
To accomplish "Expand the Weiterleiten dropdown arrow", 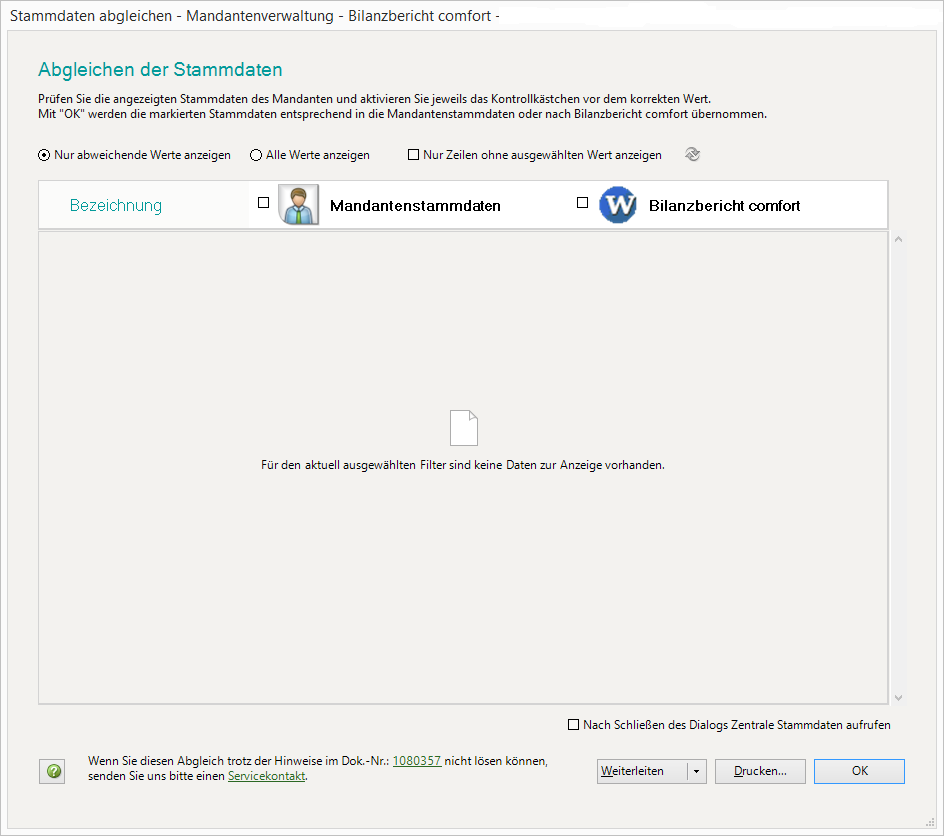I will (697, 771).
